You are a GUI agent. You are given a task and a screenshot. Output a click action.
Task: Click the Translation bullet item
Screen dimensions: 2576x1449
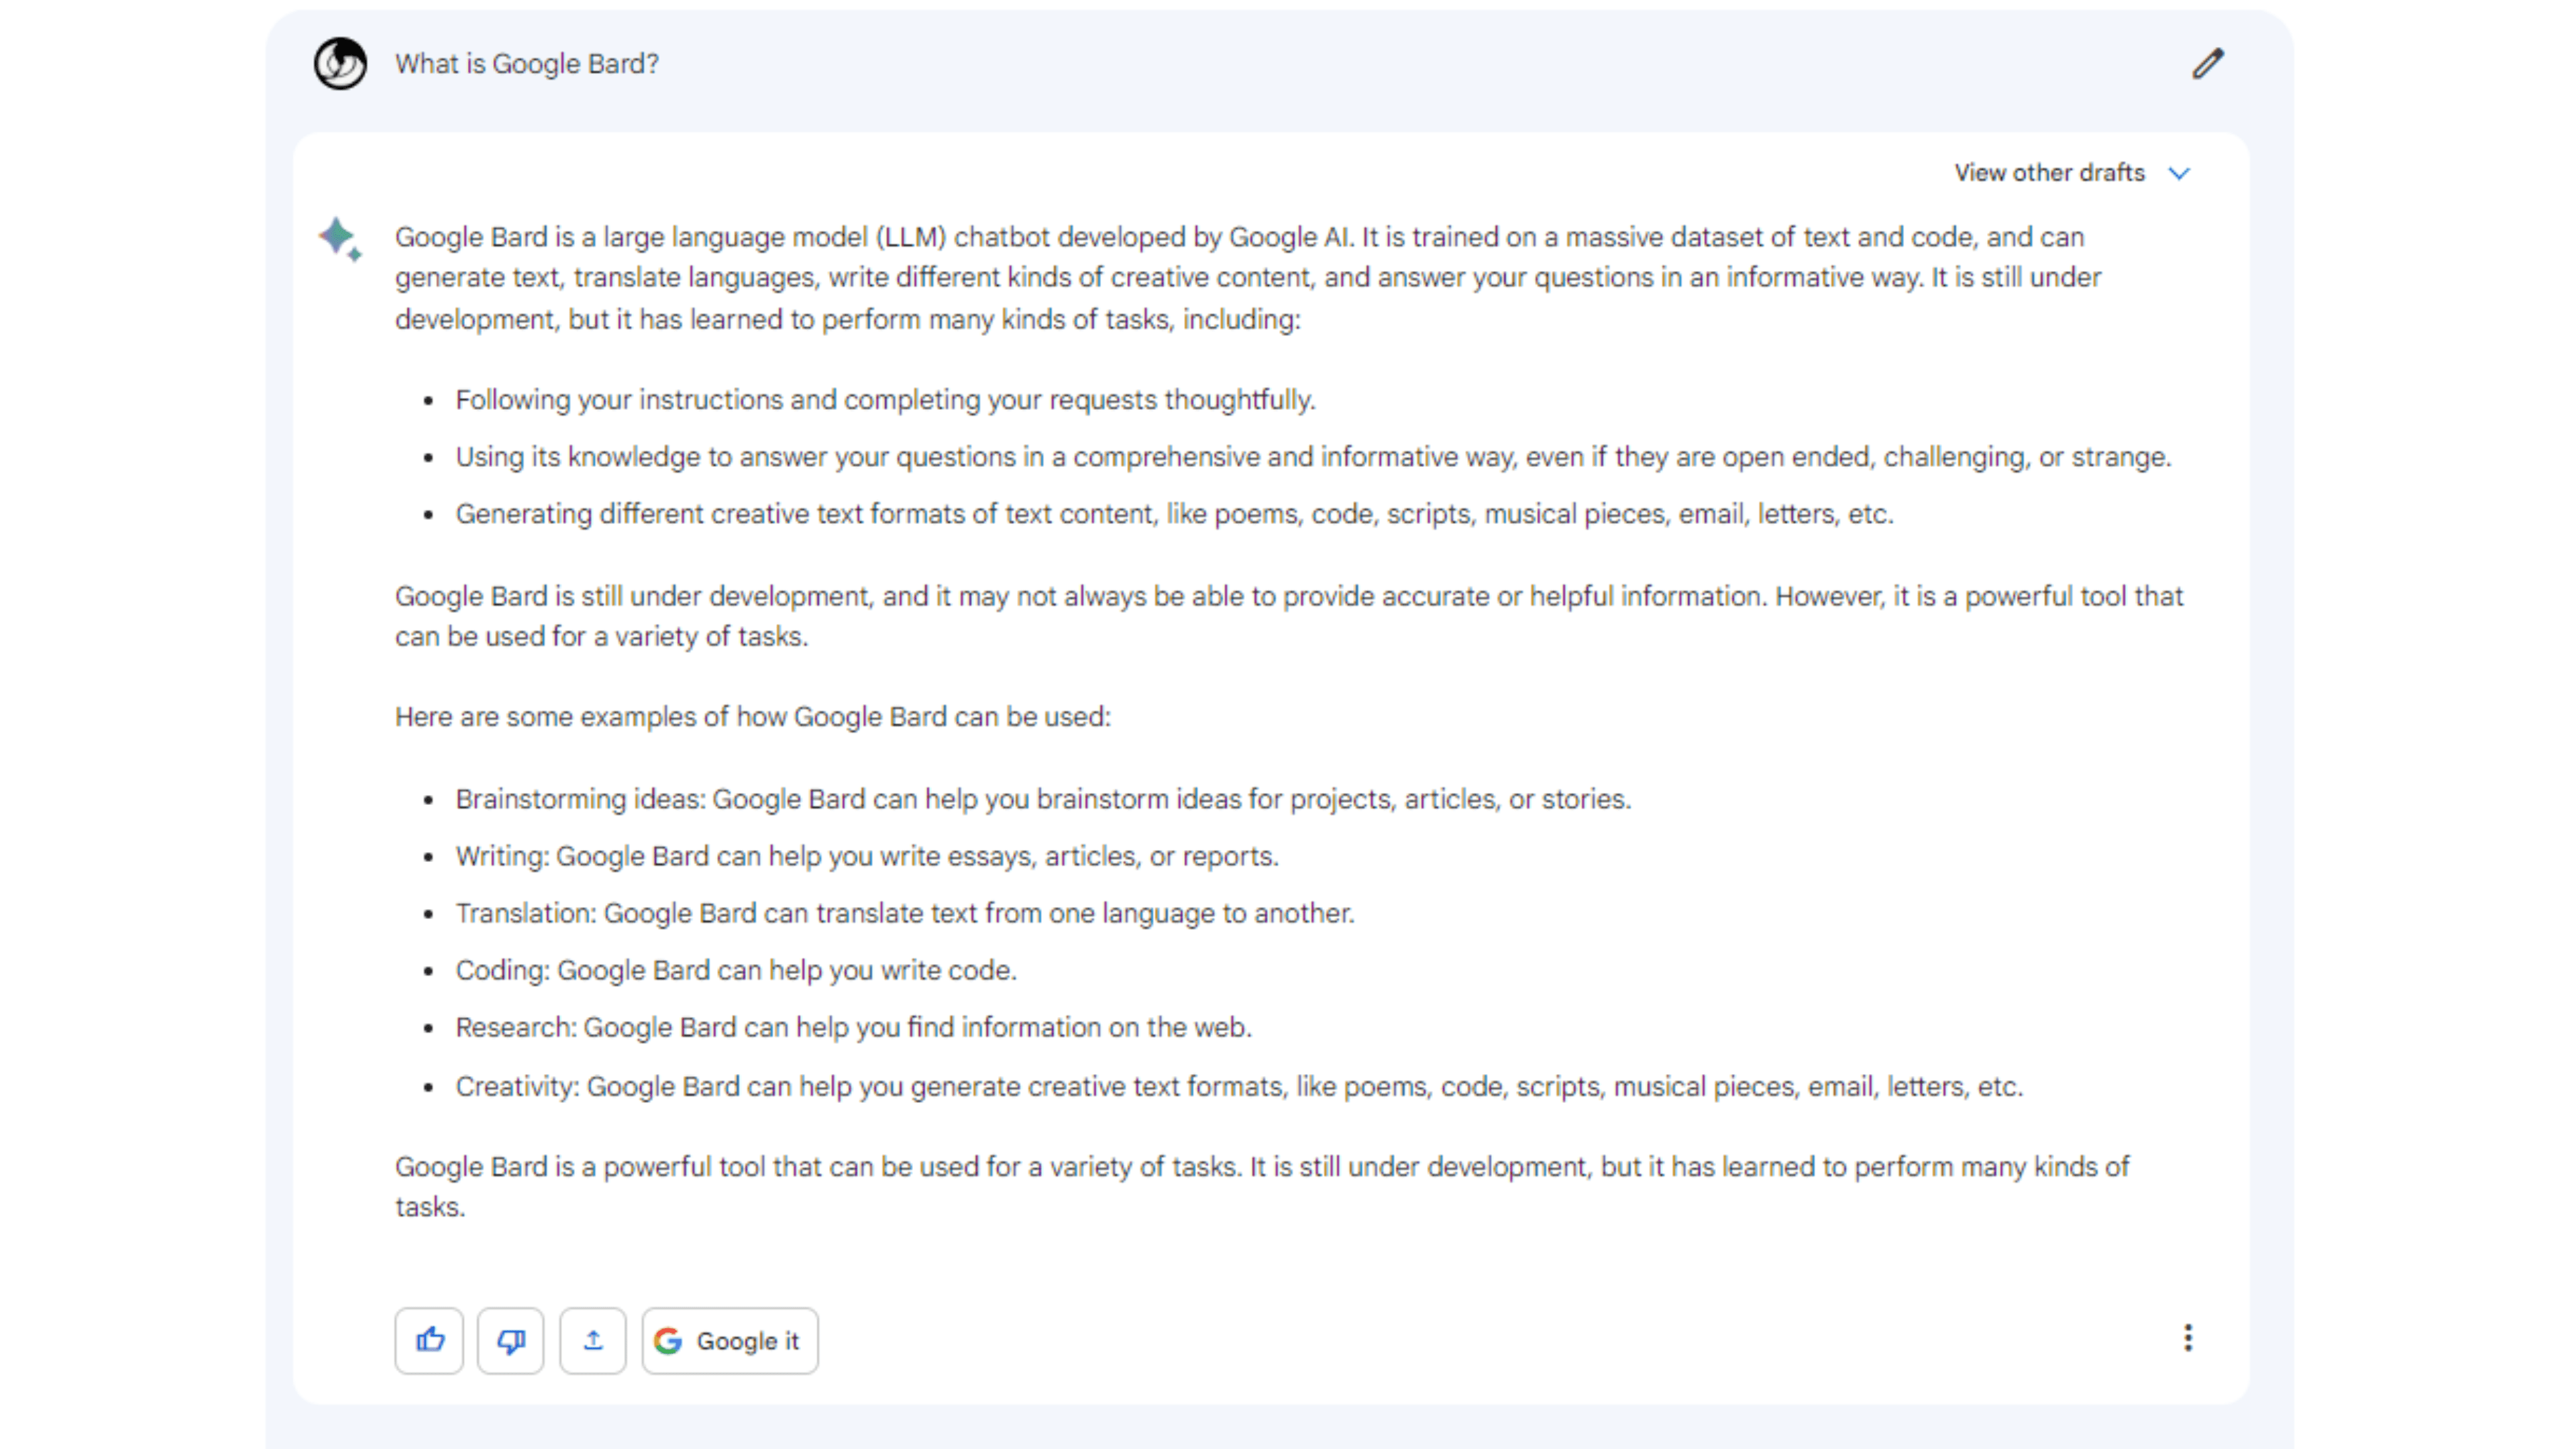coord(905,913)
